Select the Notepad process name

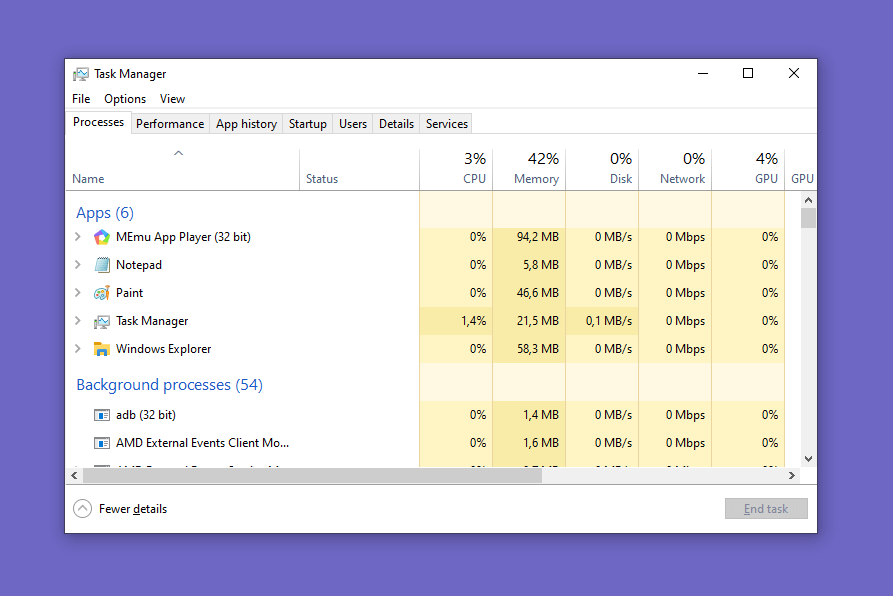point(139,265)
